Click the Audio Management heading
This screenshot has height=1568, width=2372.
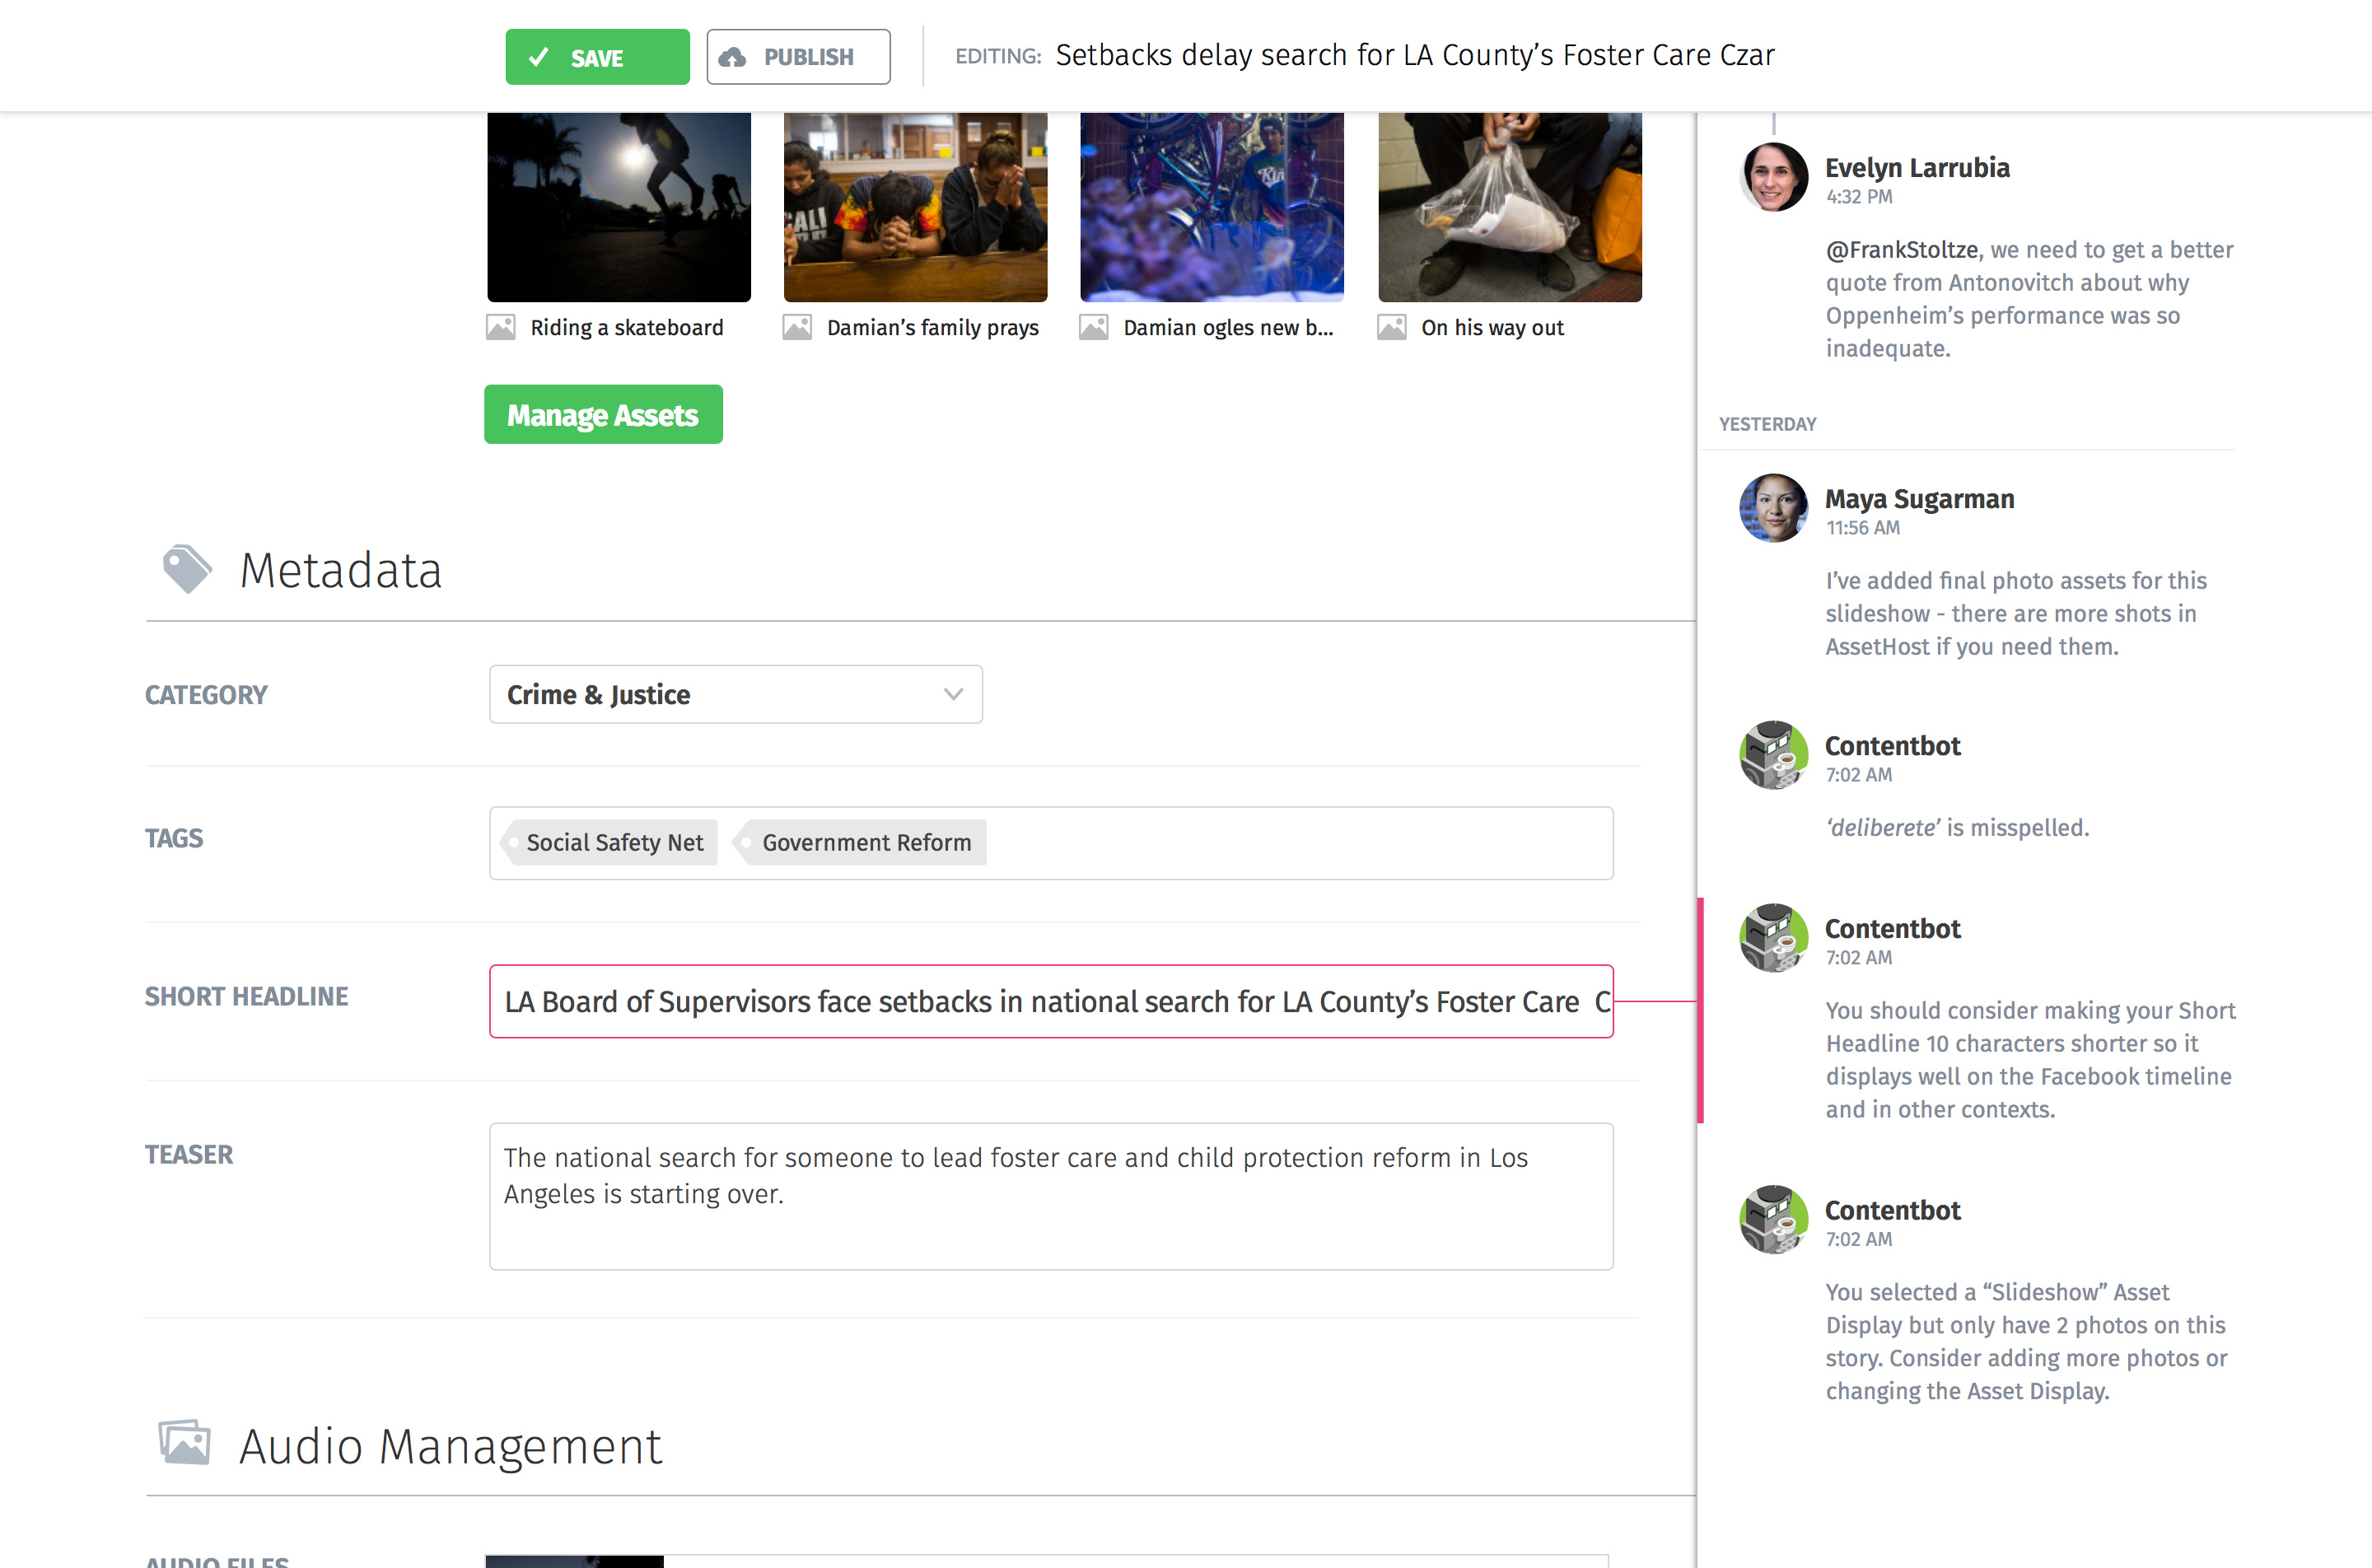tap(450, 1446)
